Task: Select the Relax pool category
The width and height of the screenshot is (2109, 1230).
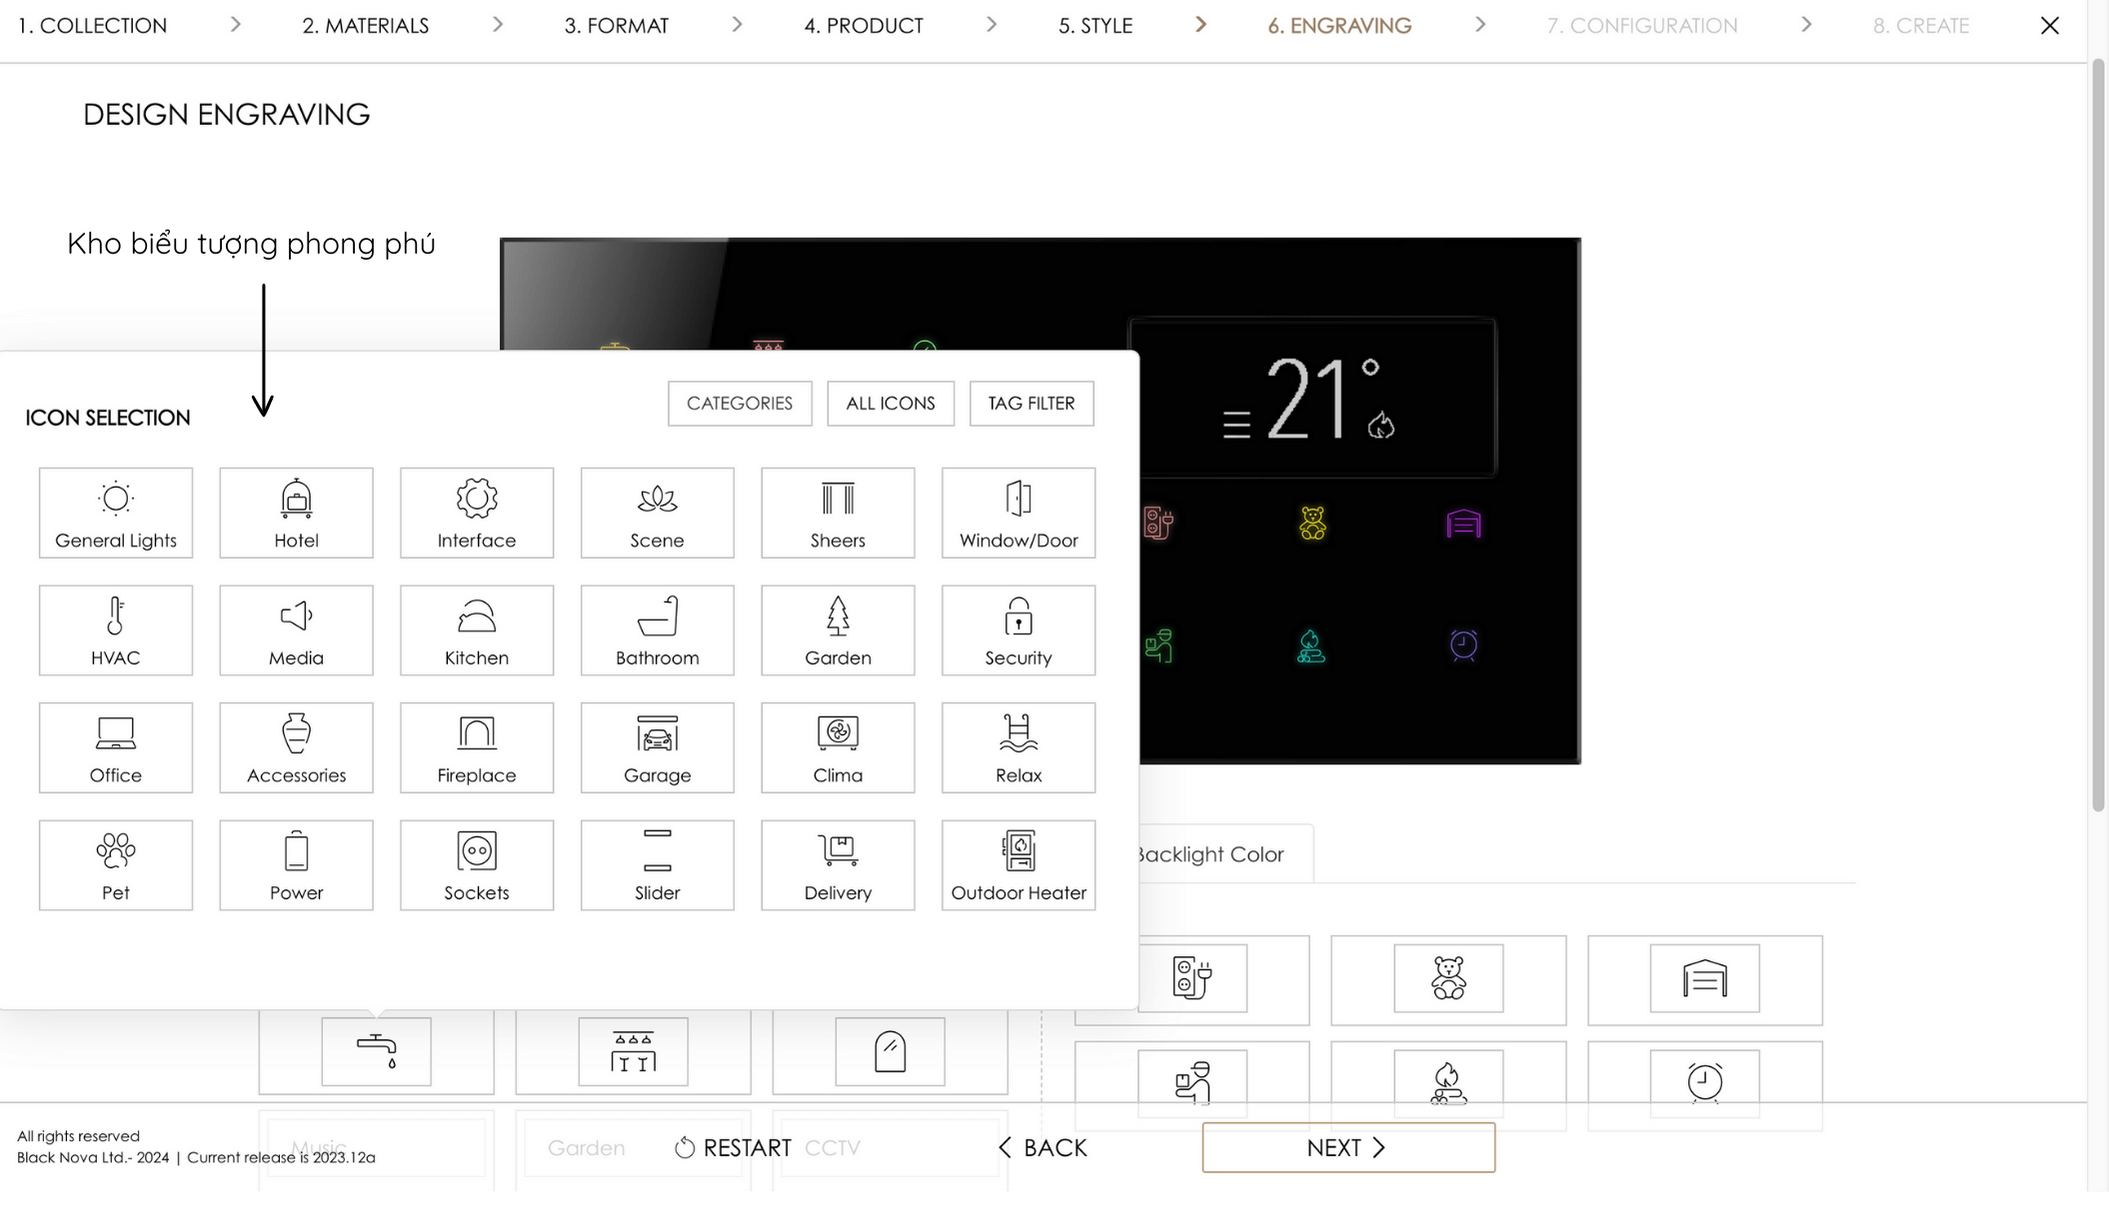Action: point(1018,748)
